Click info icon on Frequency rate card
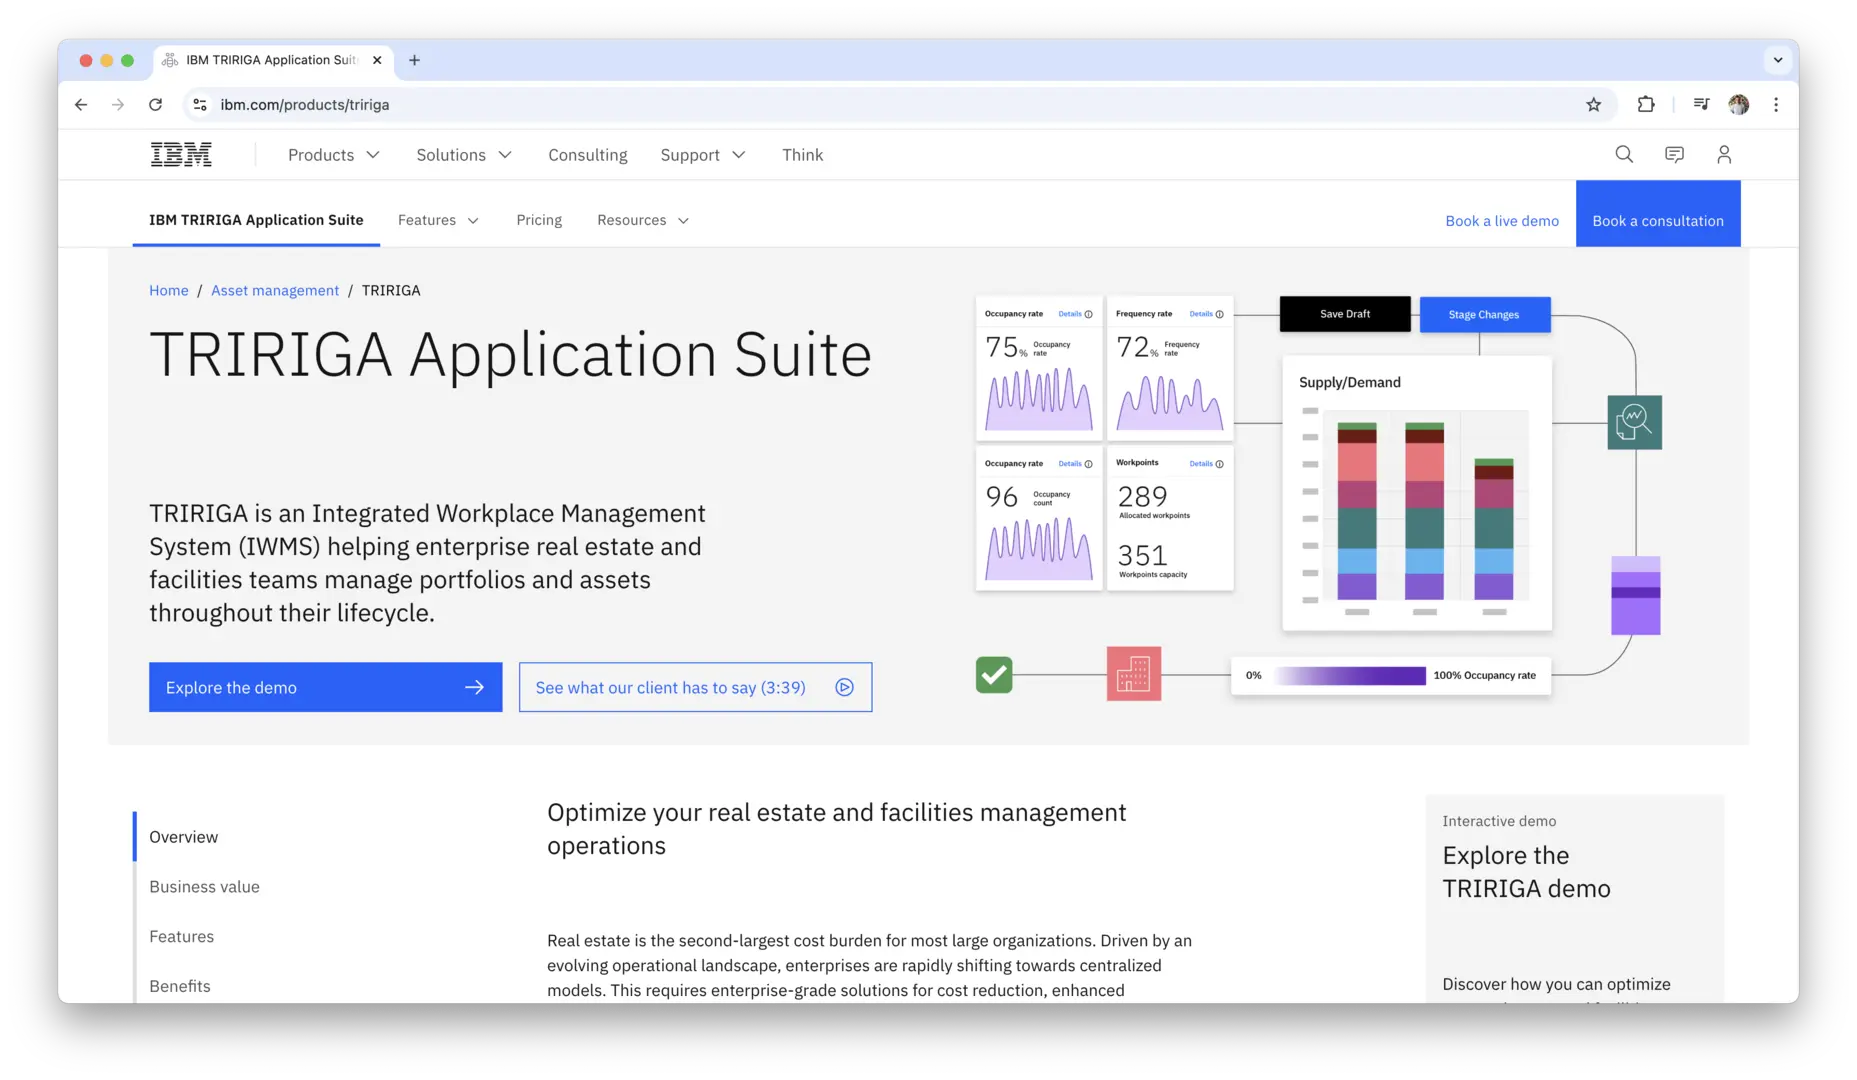Image resolution: width=1857 pixels, height=1080 pixels. [x=1219, y=314]
